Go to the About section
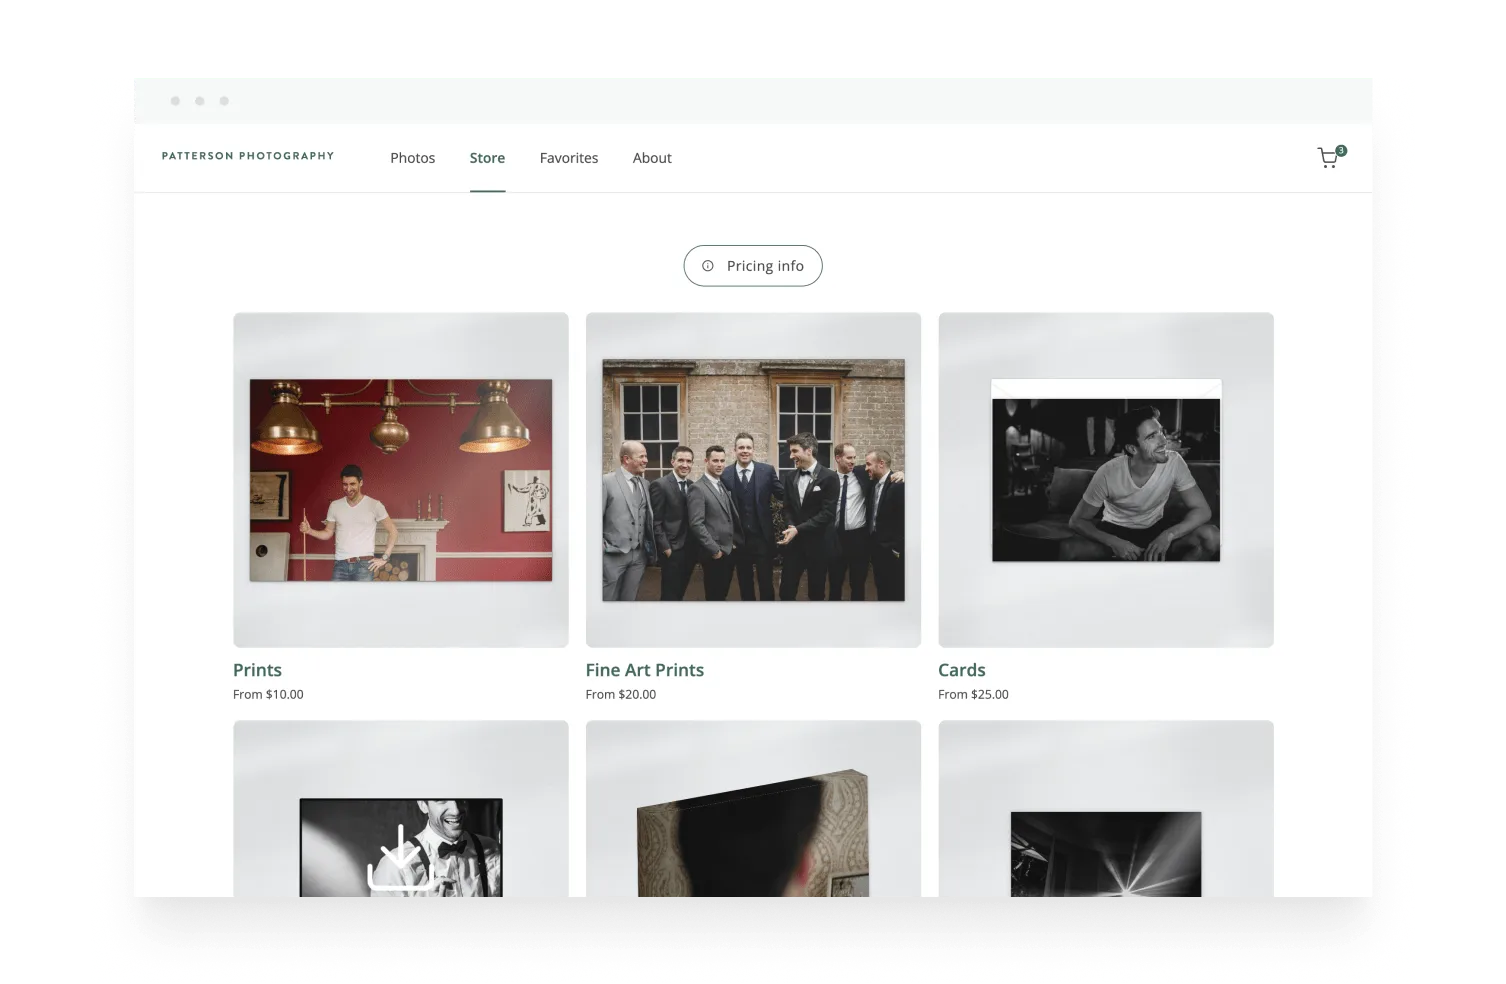Image resolution: width=1506 pixels, height=984 pixels. (652, 158)
